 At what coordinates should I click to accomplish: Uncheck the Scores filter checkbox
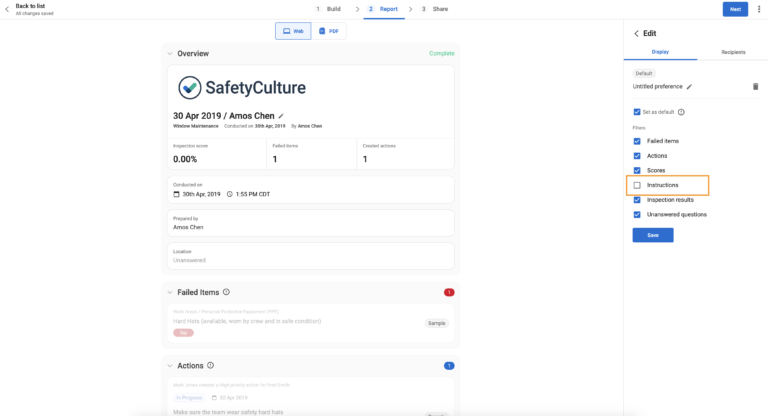click(637, 171)
